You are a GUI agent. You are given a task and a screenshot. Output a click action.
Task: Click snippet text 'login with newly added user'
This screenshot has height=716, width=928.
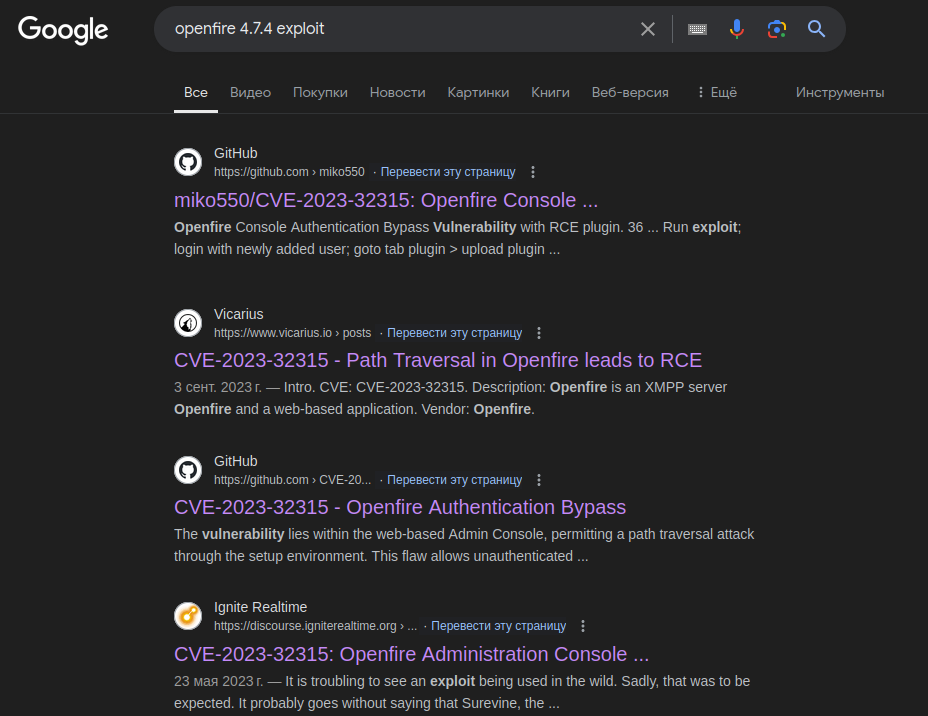pos(262,249)
